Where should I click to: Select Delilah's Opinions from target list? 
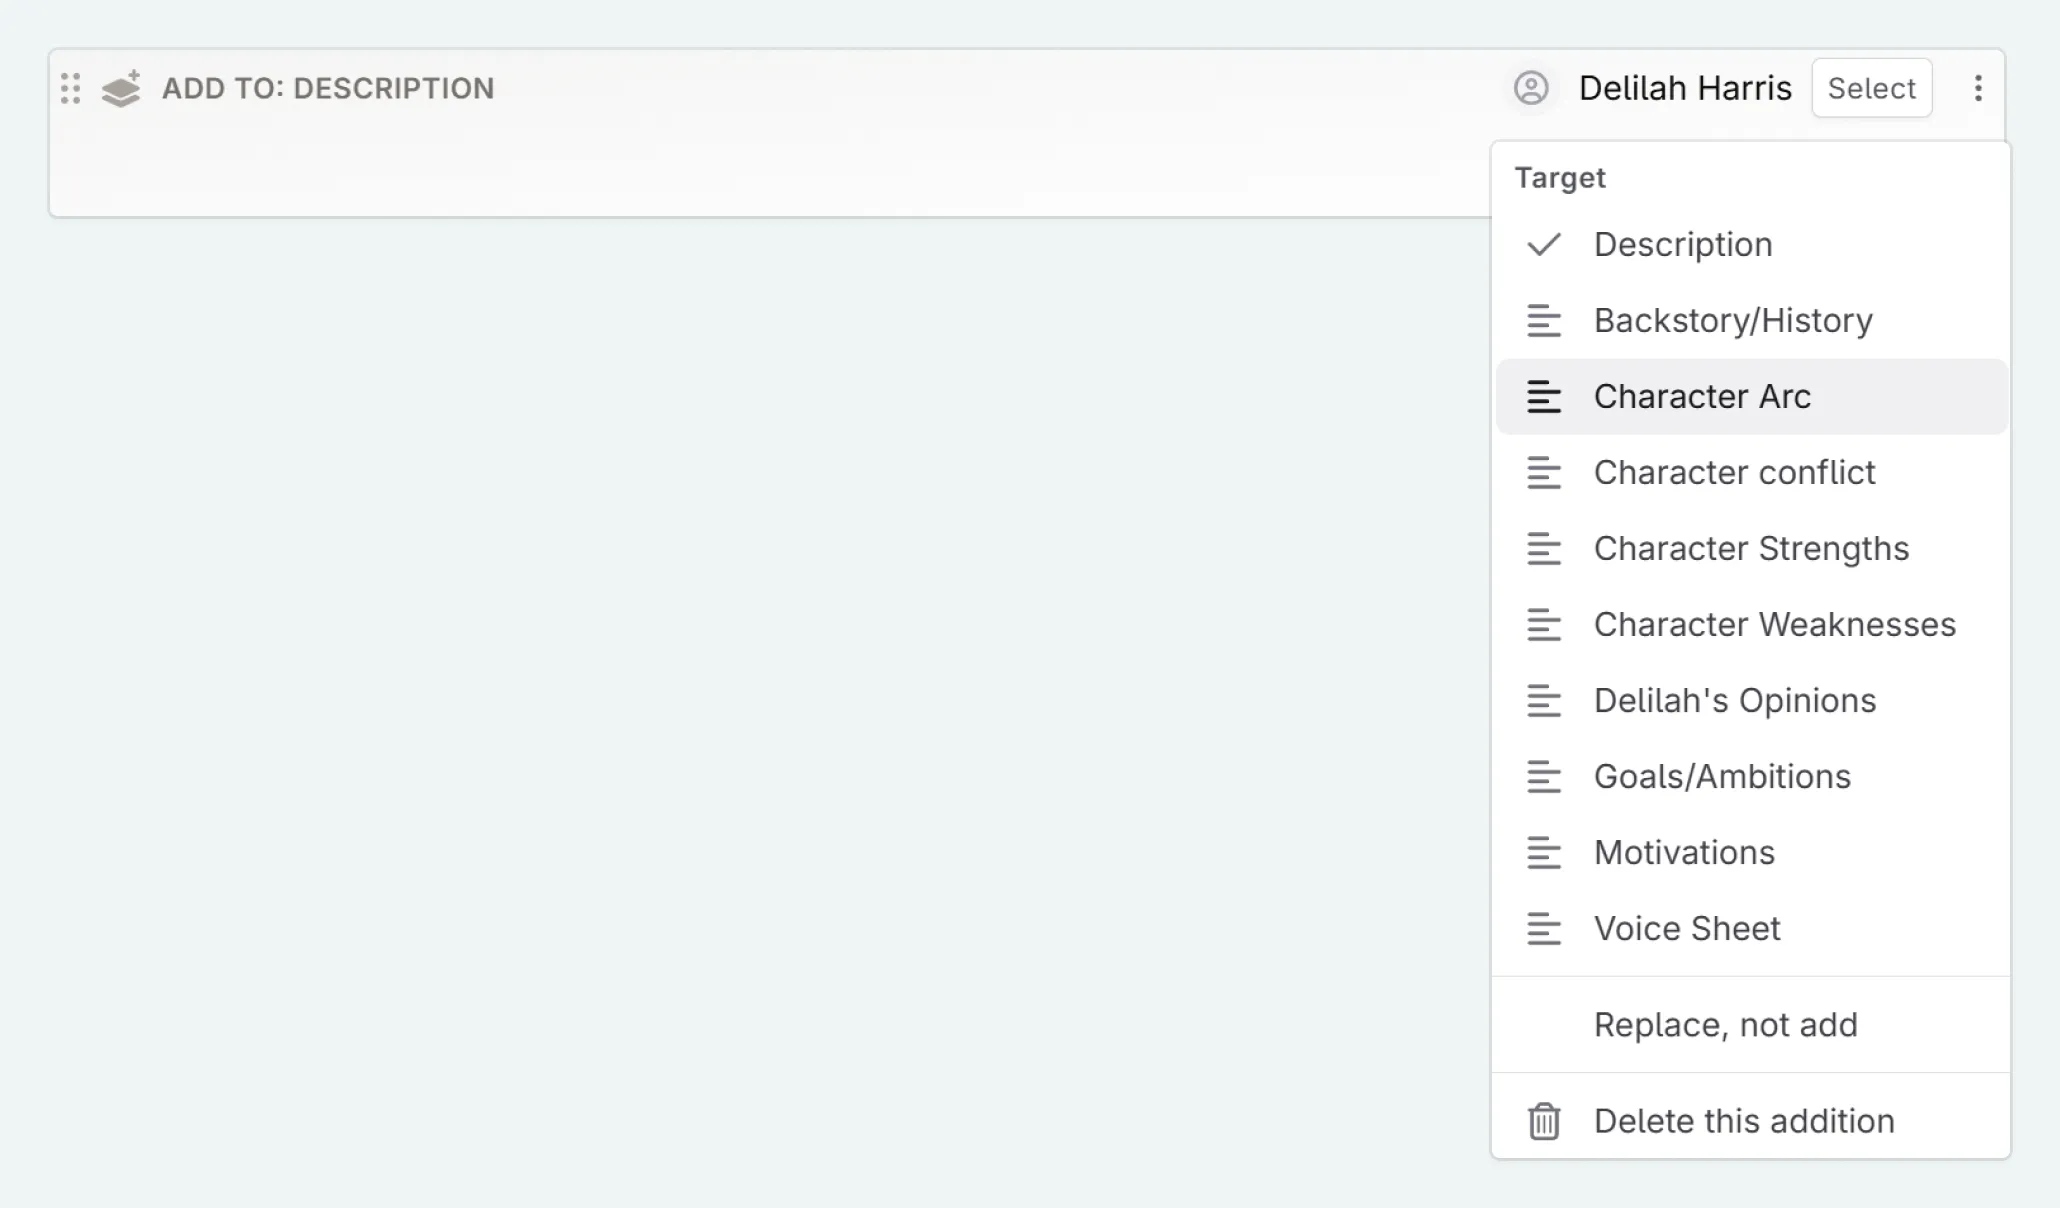1735,700
